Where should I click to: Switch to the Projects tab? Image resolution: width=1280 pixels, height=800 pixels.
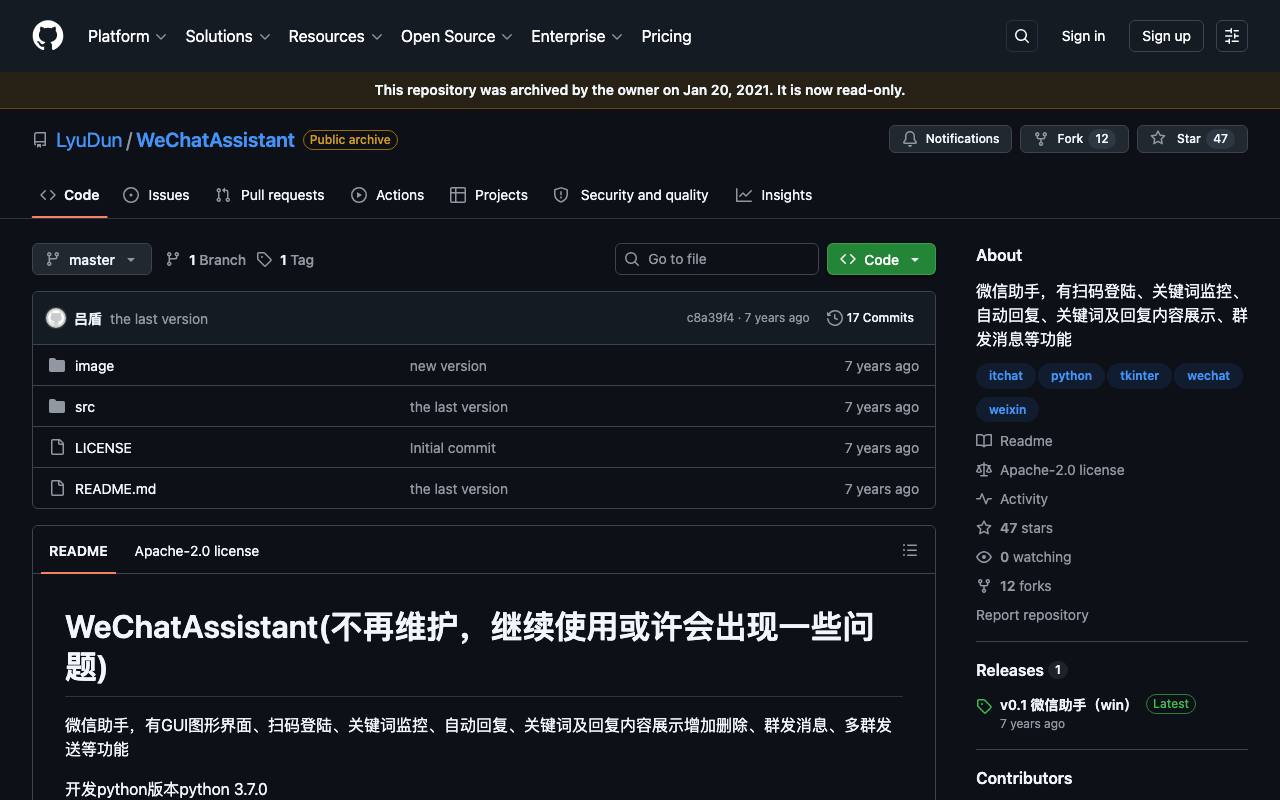click(x=489, y=195)
